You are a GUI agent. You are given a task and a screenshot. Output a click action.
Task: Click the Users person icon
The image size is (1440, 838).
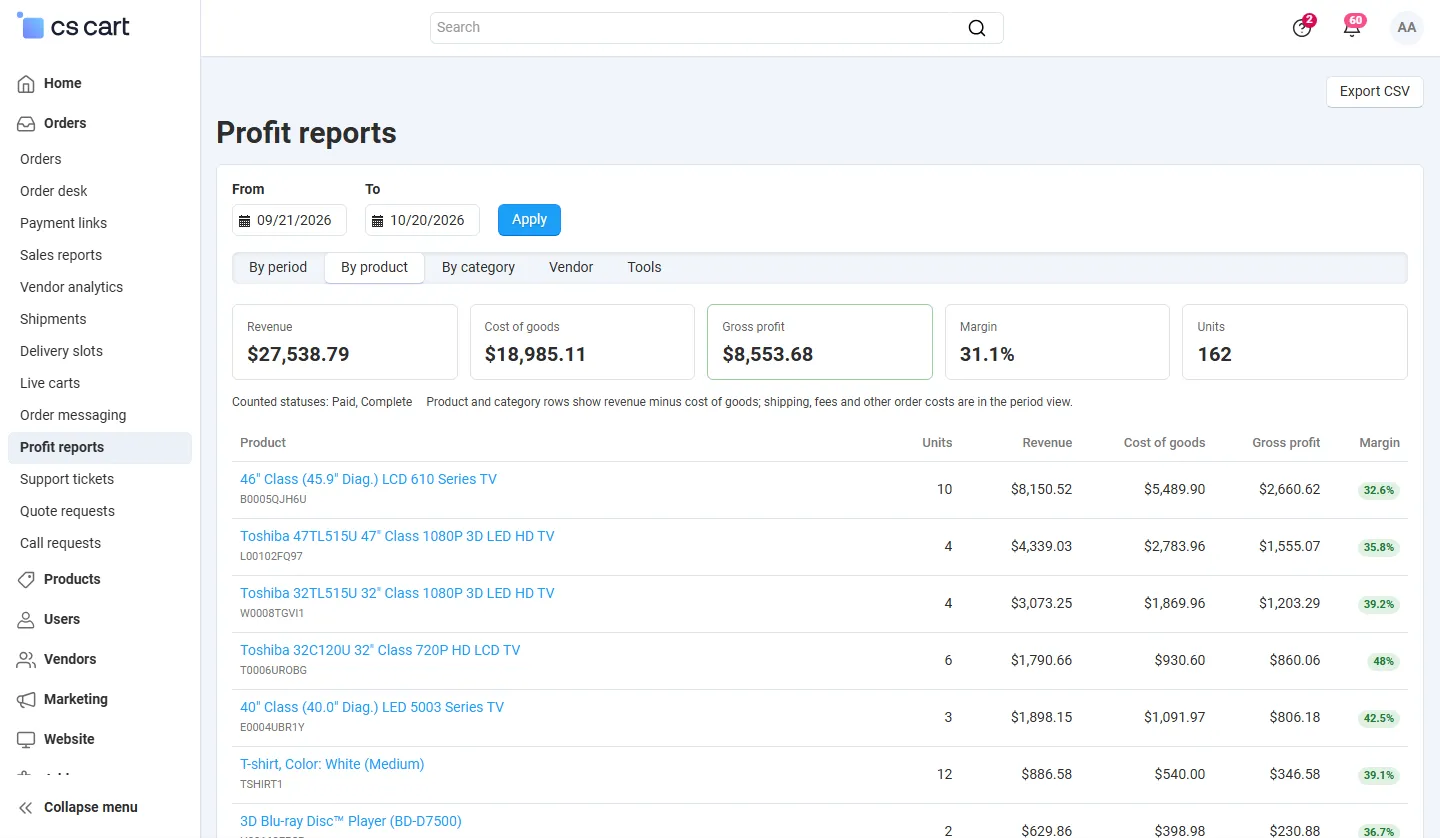coord(26,620)
